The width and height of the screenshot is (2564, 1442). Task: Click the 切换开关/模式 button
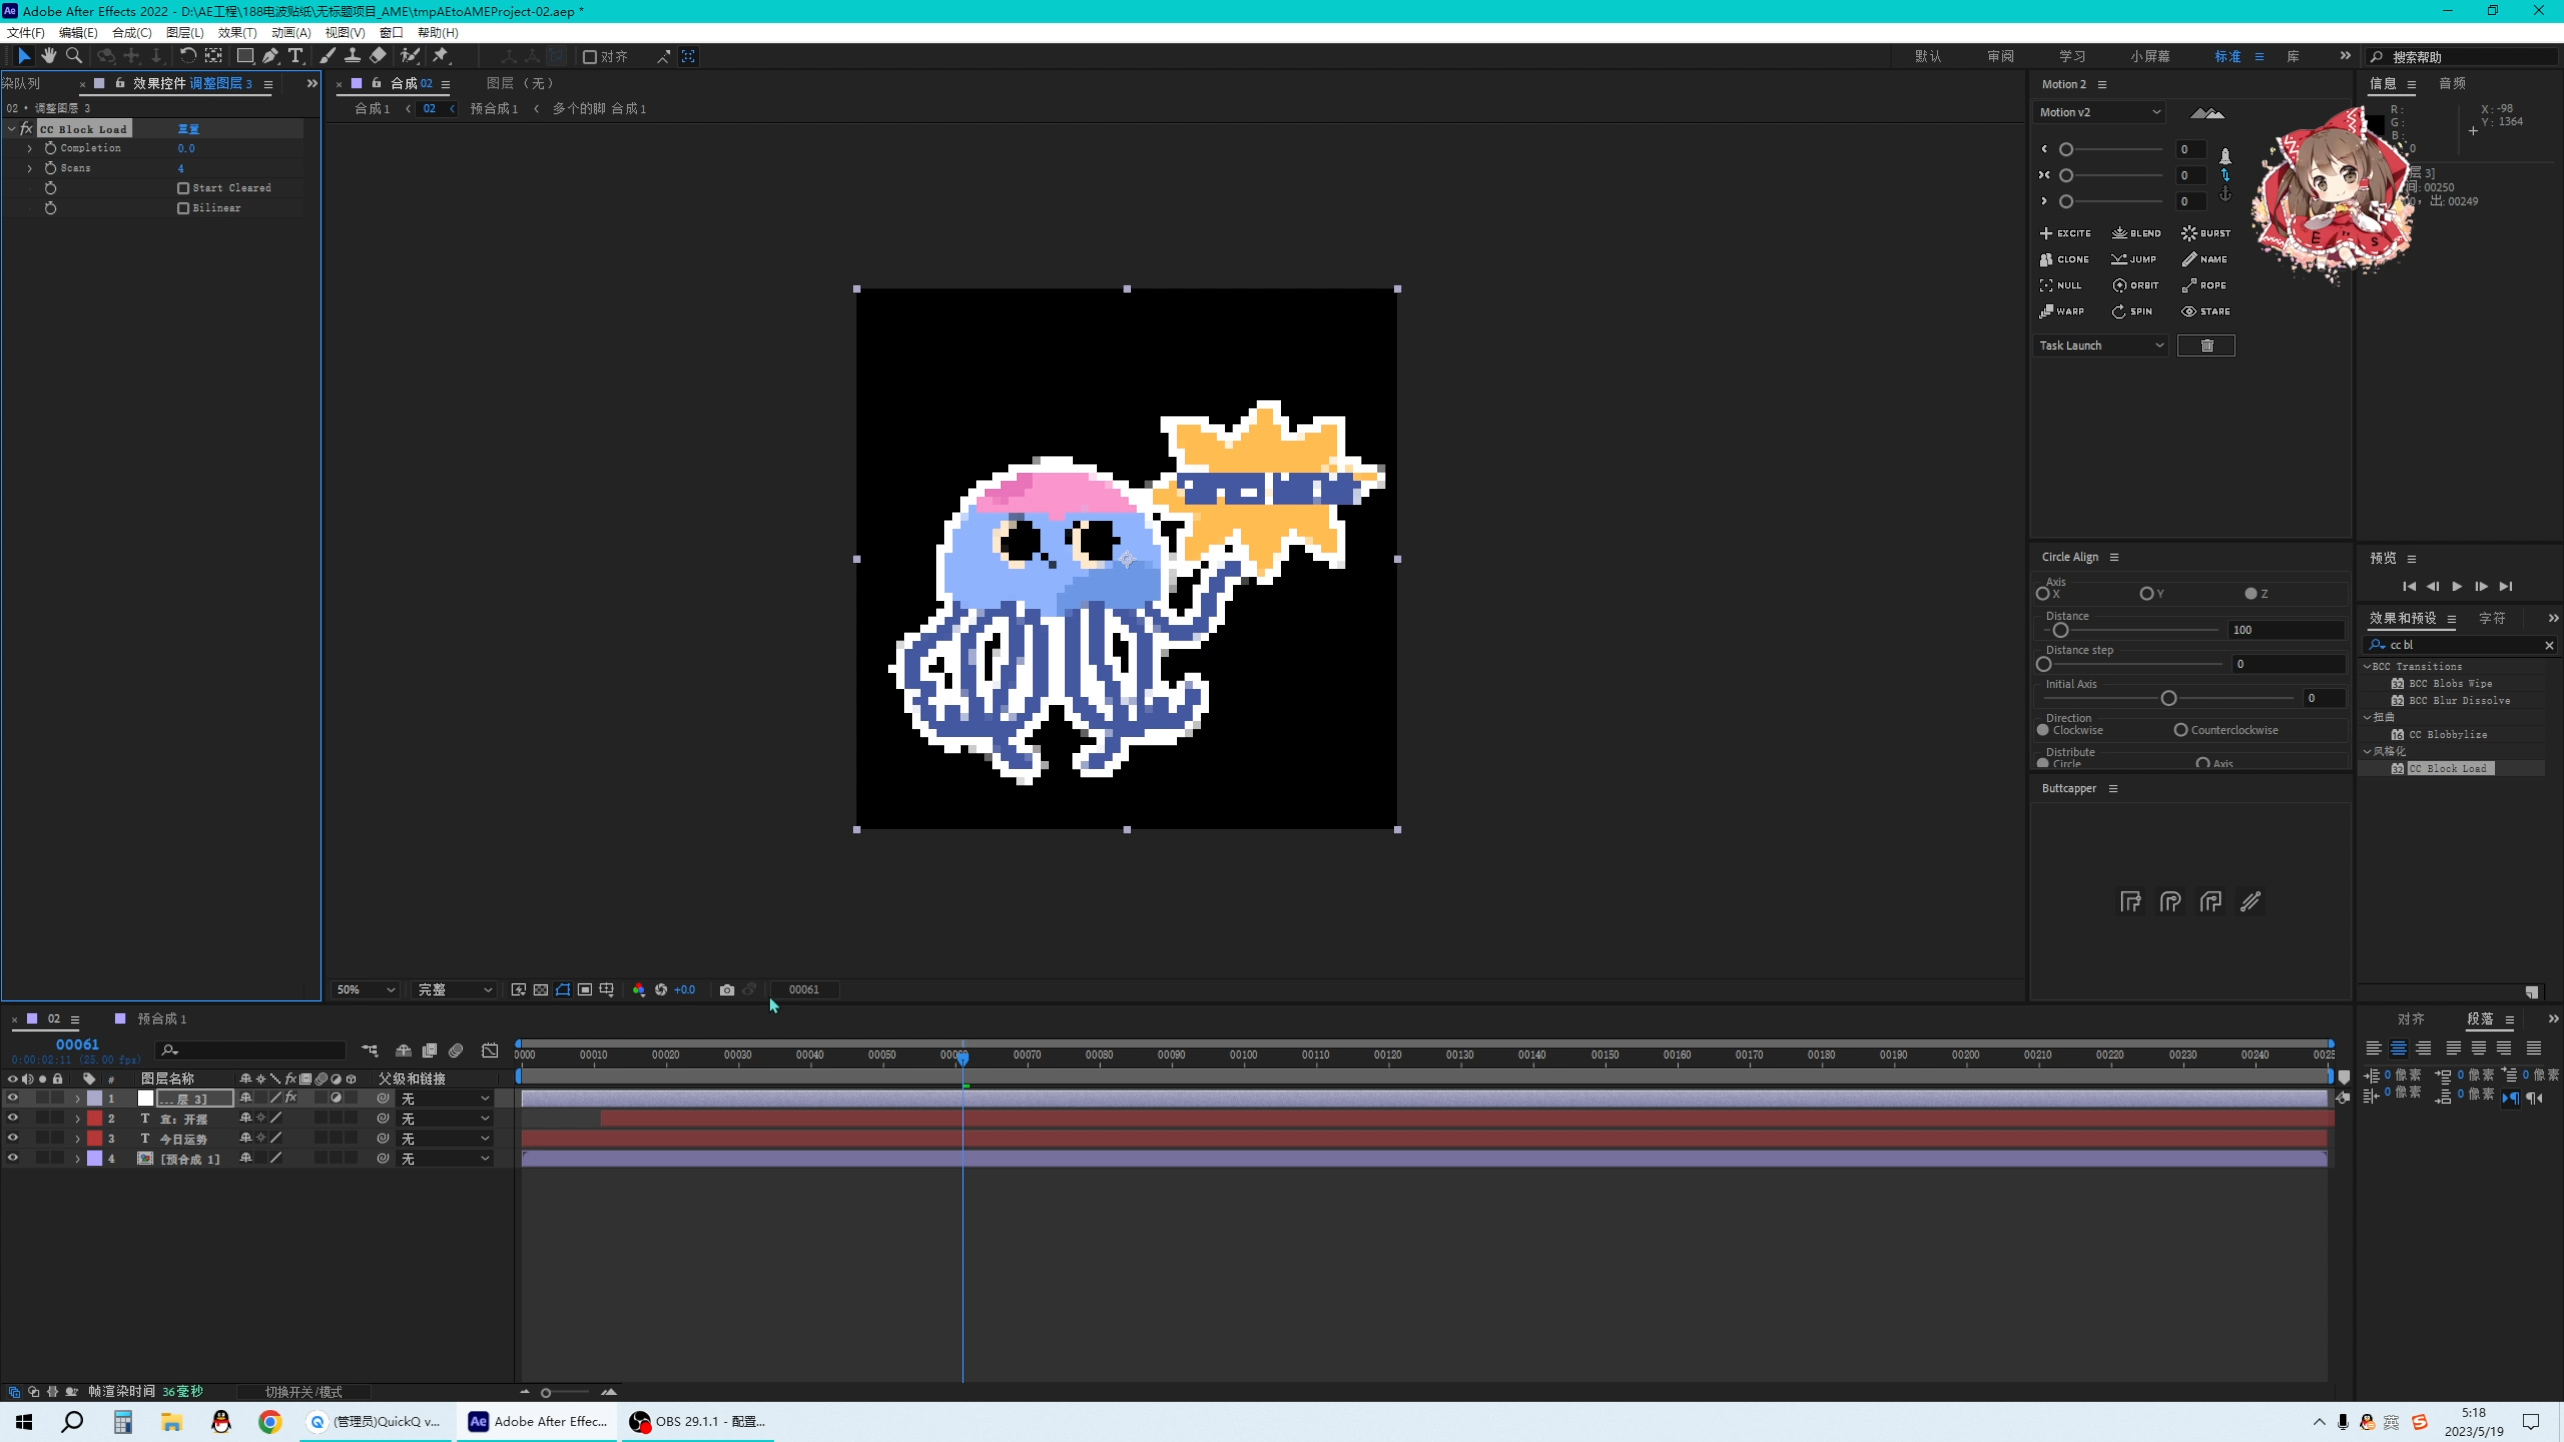tap(303, 1392)
